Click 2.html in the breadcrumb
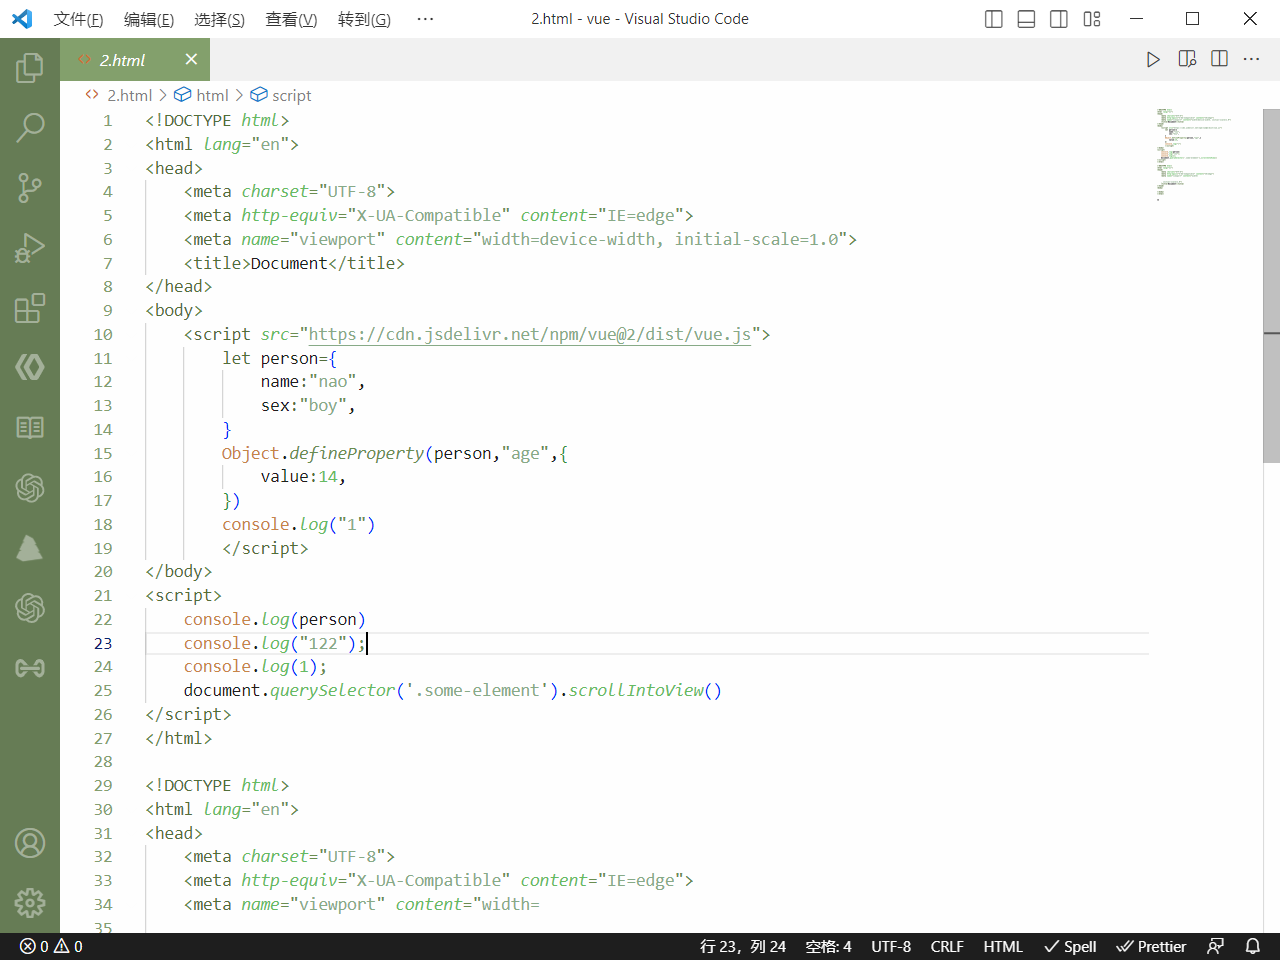 coord(129,95)
